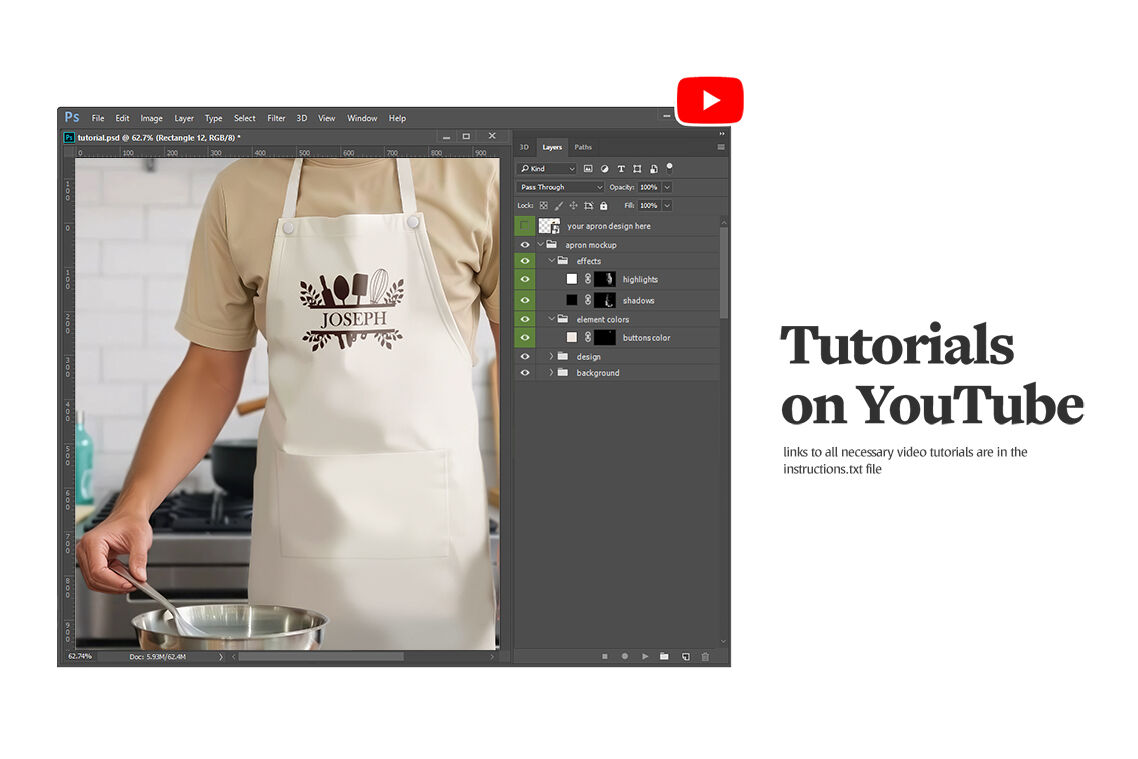Expand the design layer group
This screenshot has height=759, width=1138.
tap(551, 356)
